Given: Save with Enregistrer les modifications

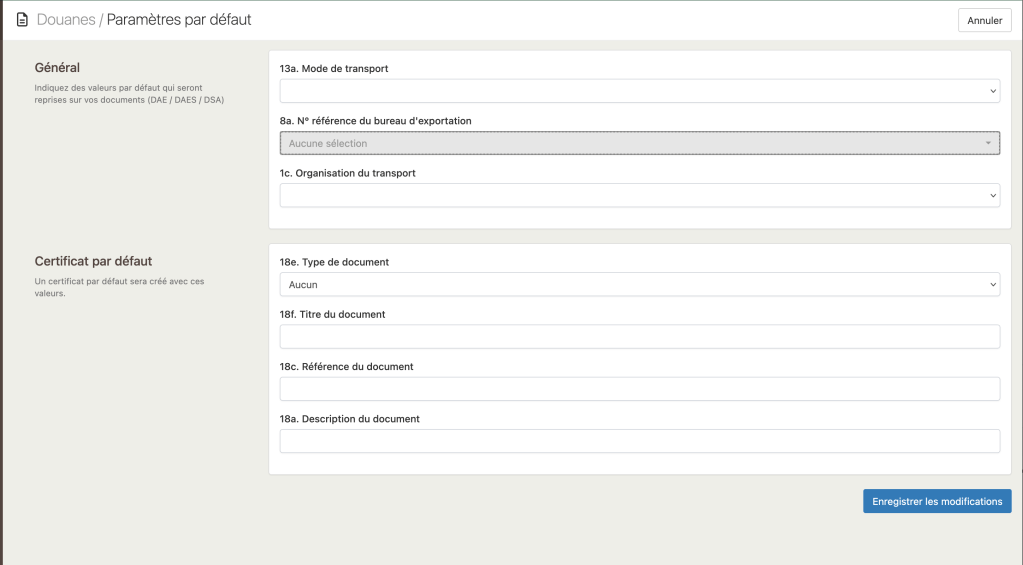Looking at the screenshot, I should 936,501.
